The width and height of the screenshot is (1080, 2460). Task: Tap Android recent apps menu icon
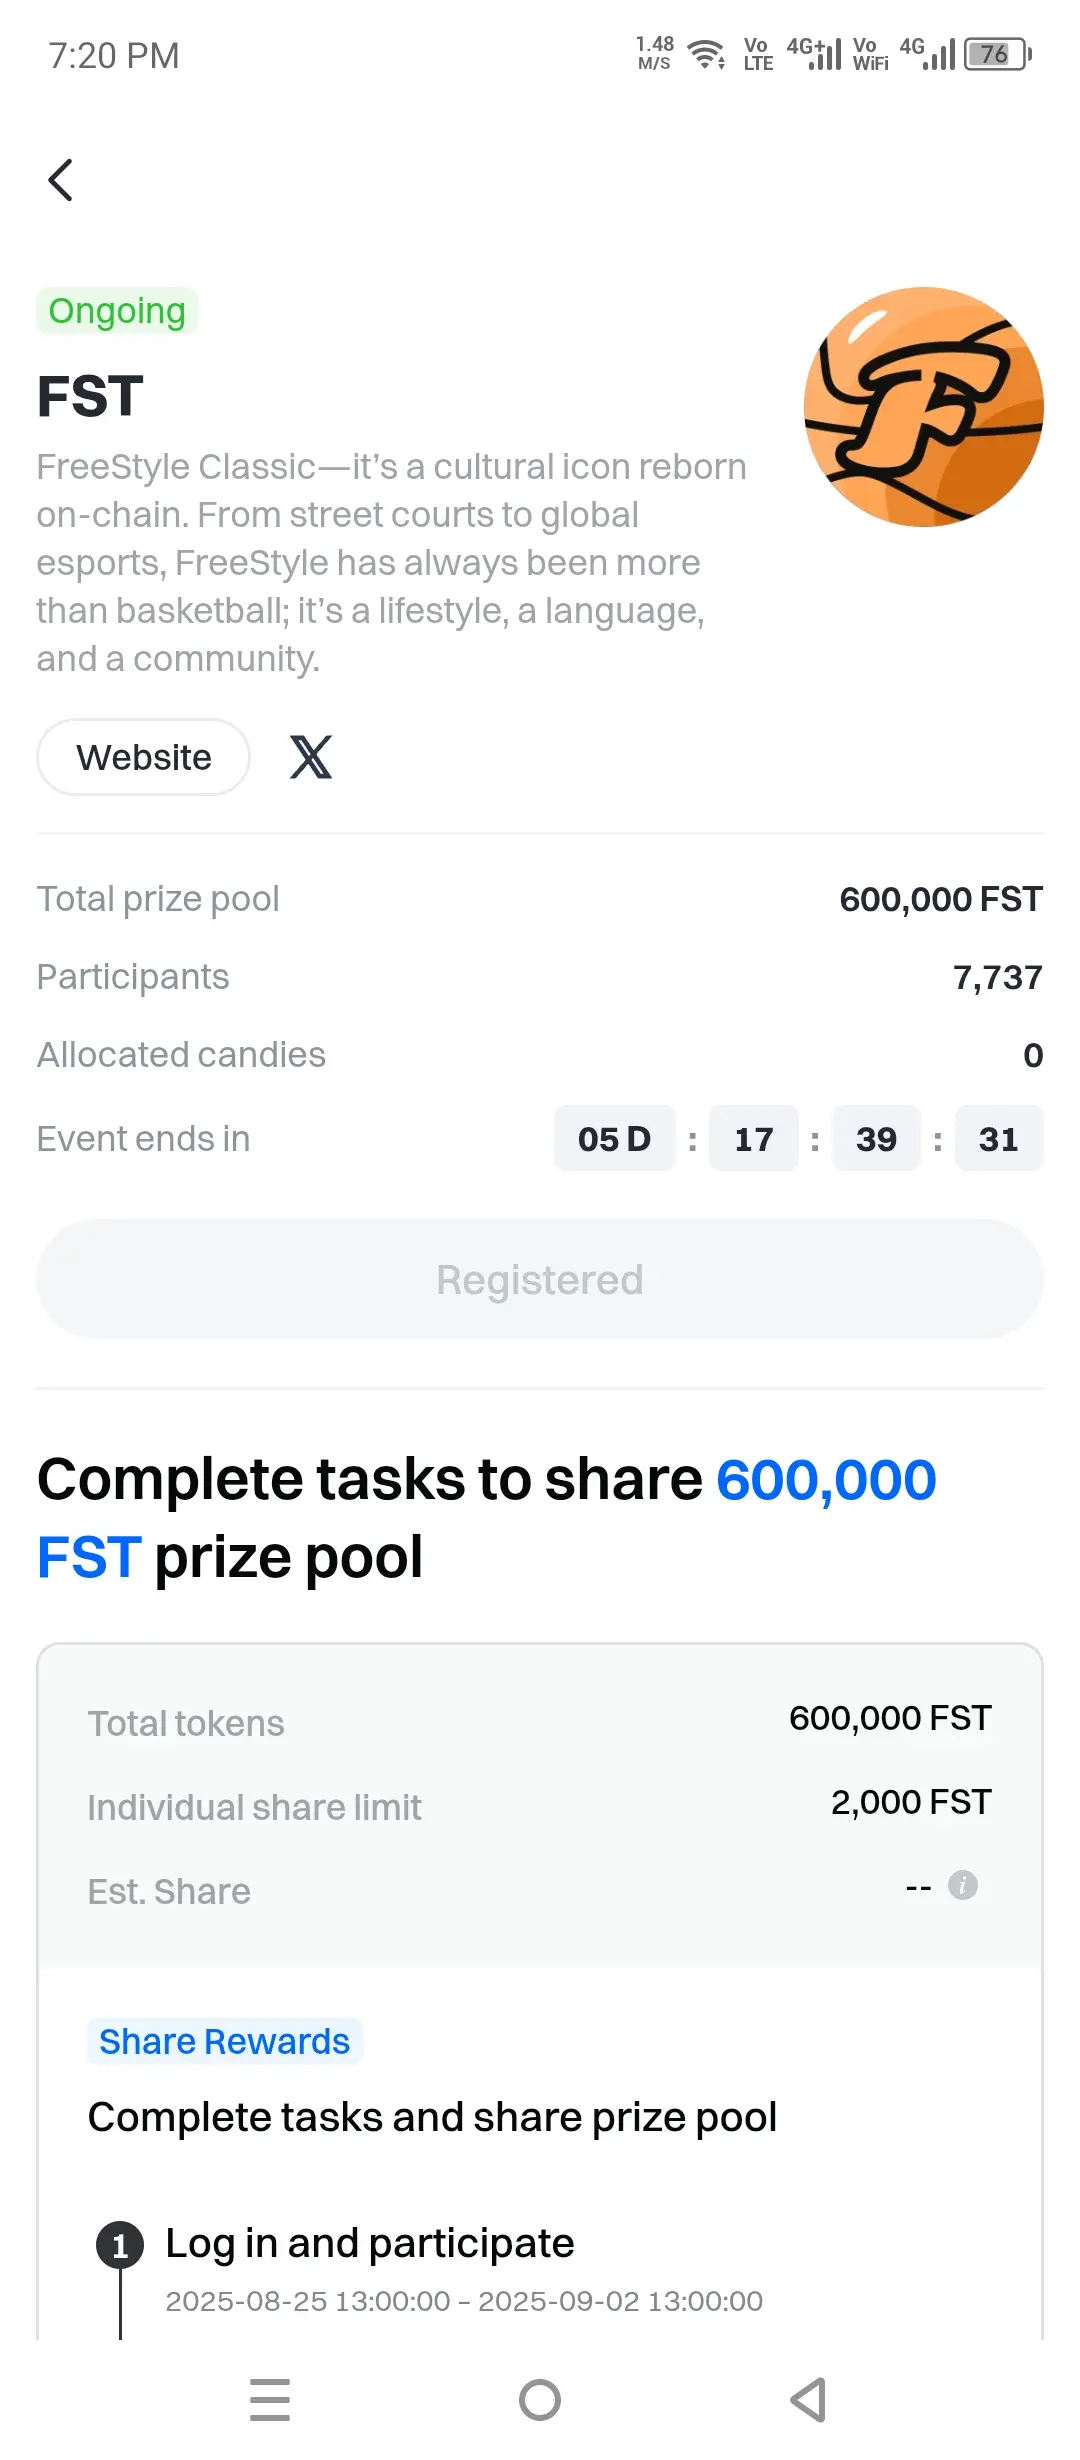(x=270, y=2400)
